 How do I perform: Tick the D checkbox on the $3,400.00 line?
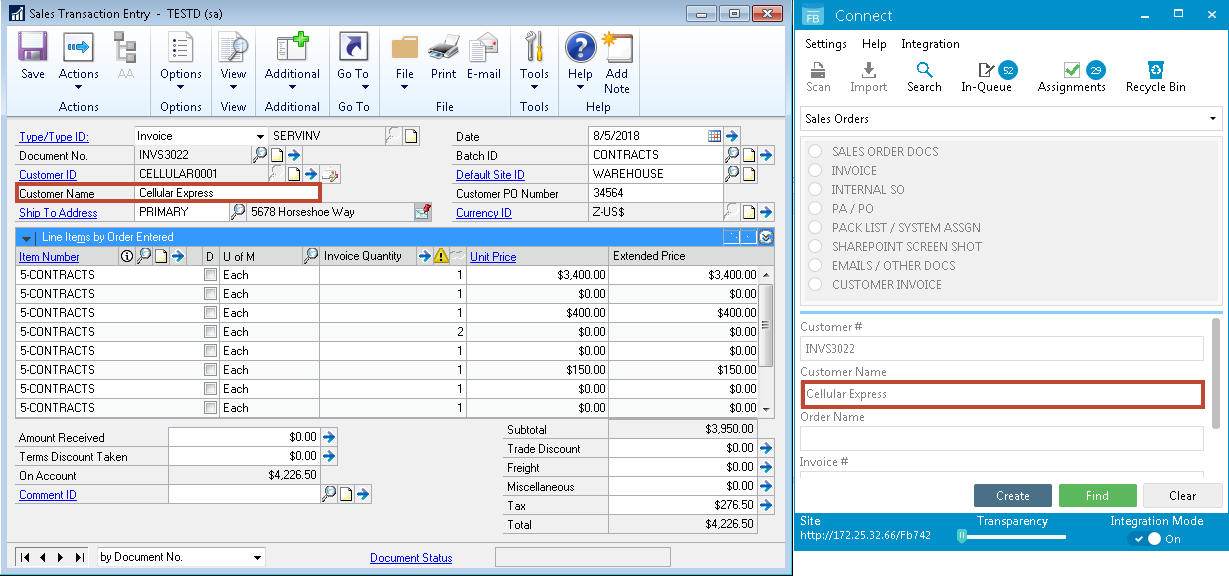[x=210, y=274]
